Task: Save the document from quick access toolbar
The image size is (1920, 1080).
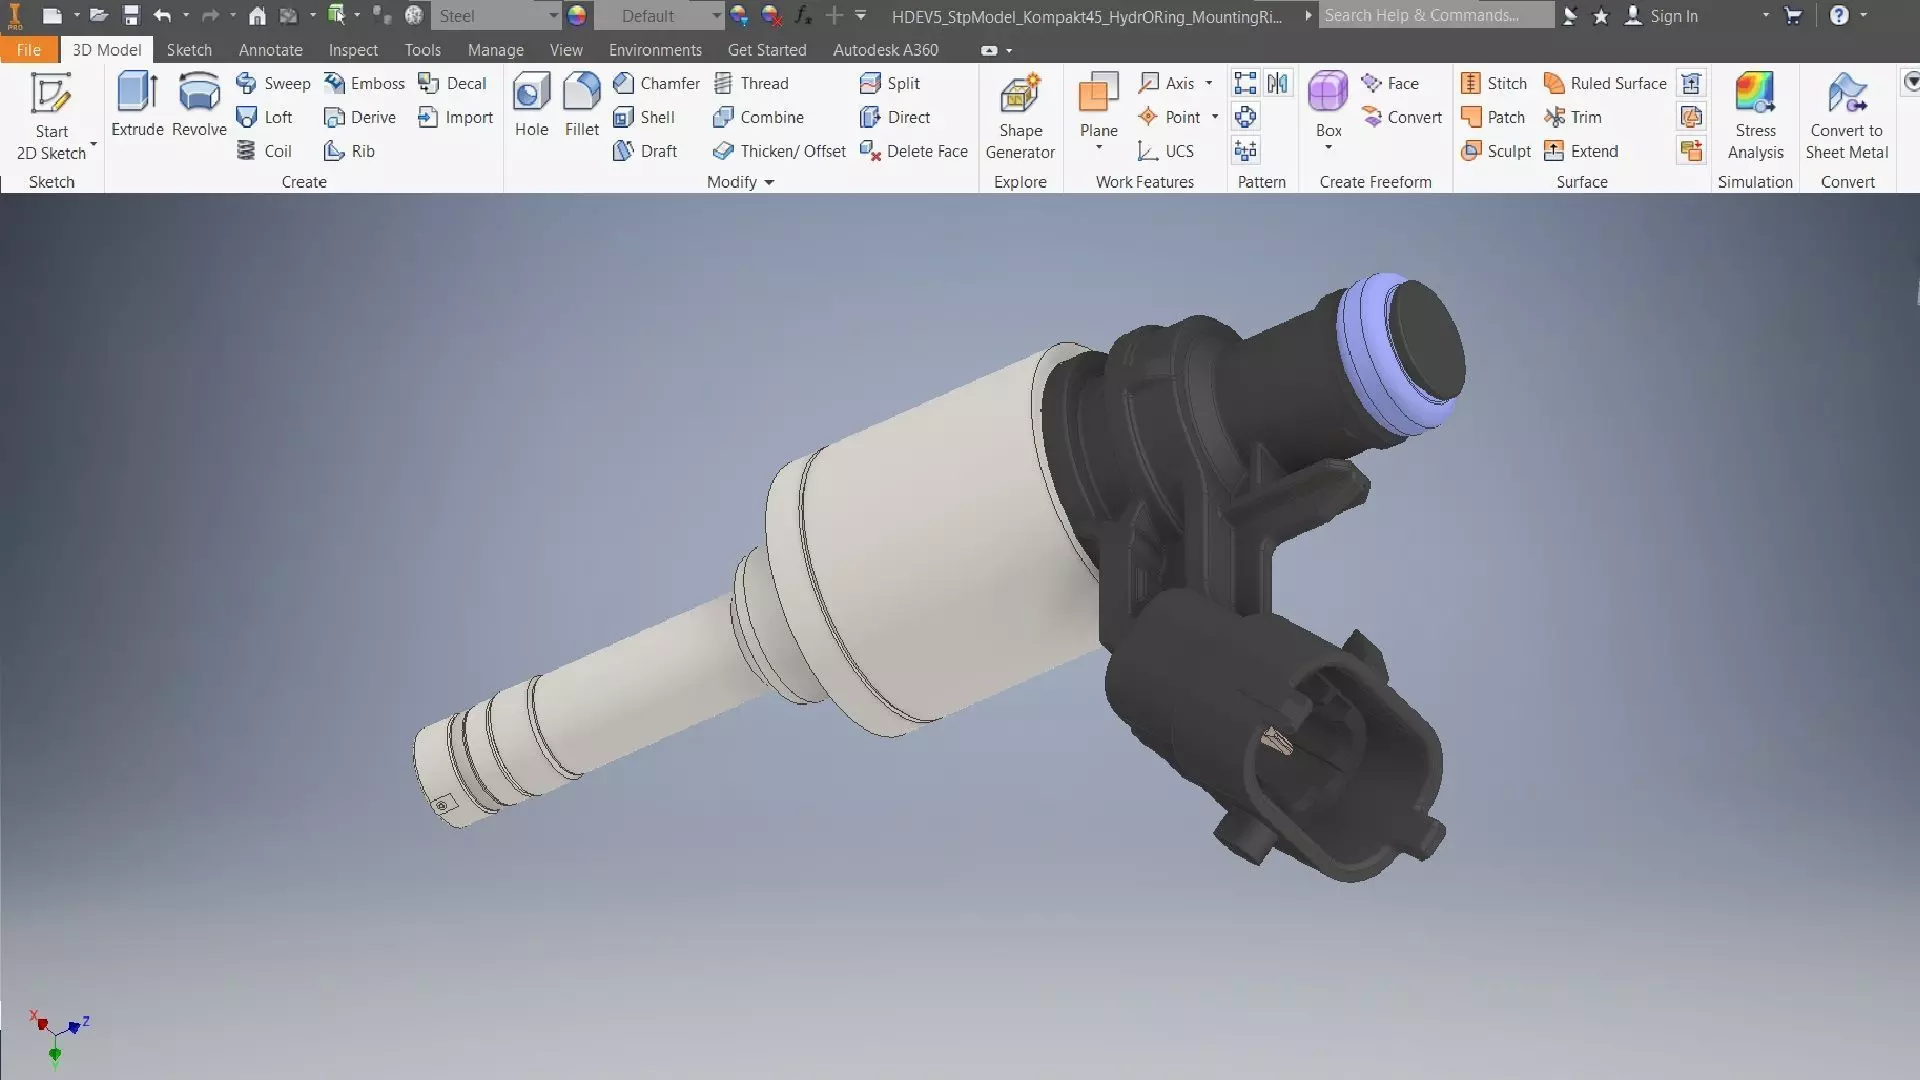Action: pos(131,15)
